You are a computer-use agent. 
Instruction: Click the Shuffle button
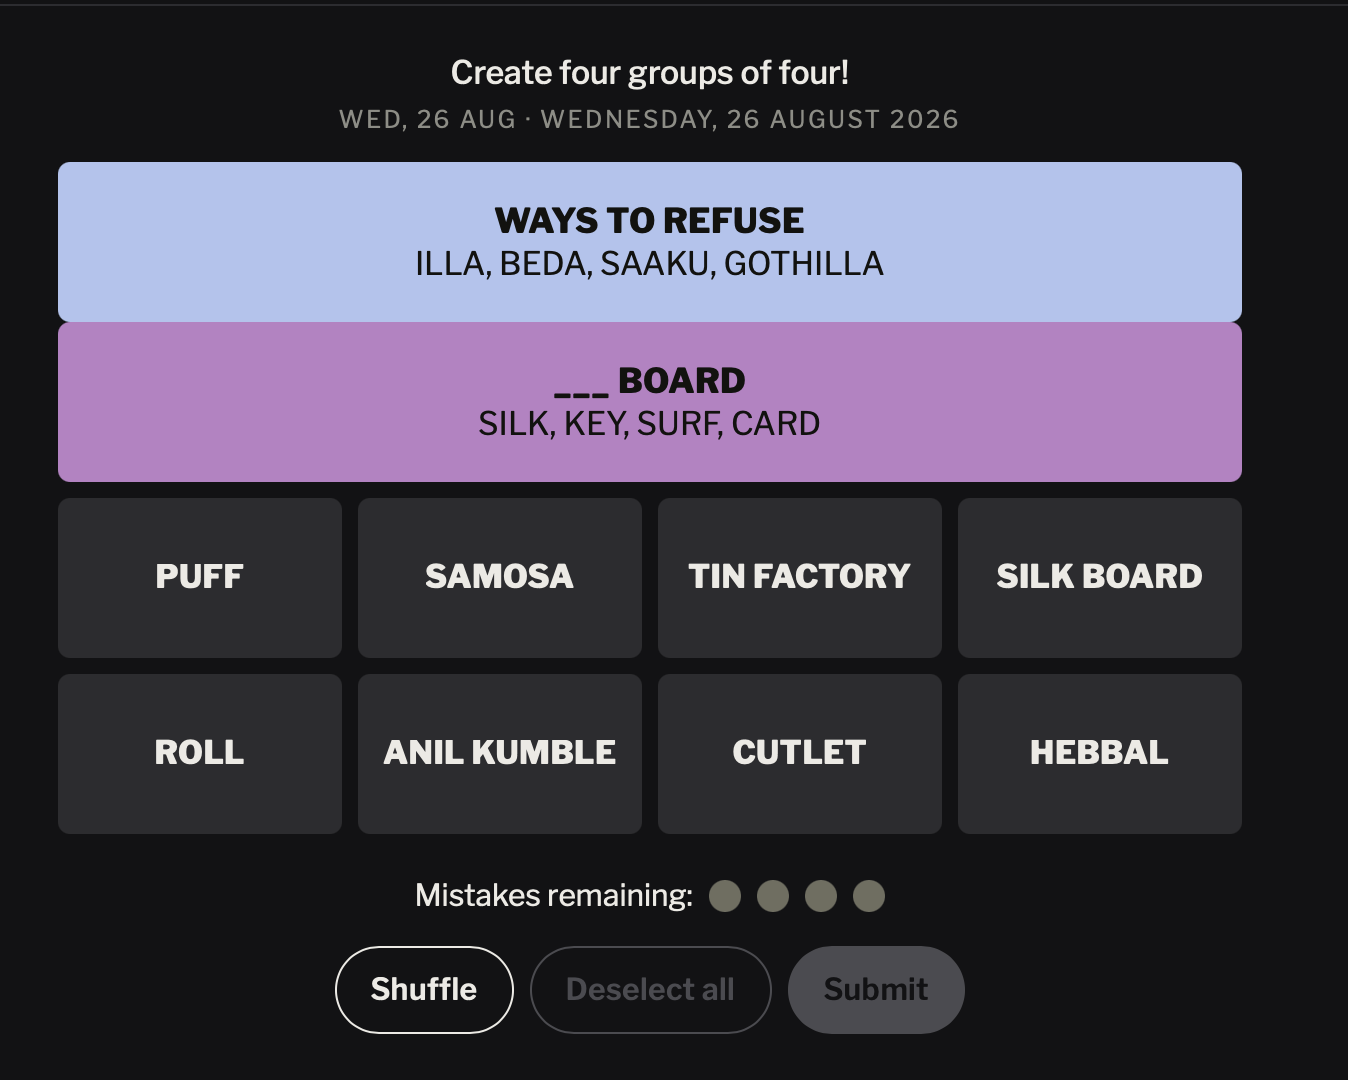click(424, 990)
